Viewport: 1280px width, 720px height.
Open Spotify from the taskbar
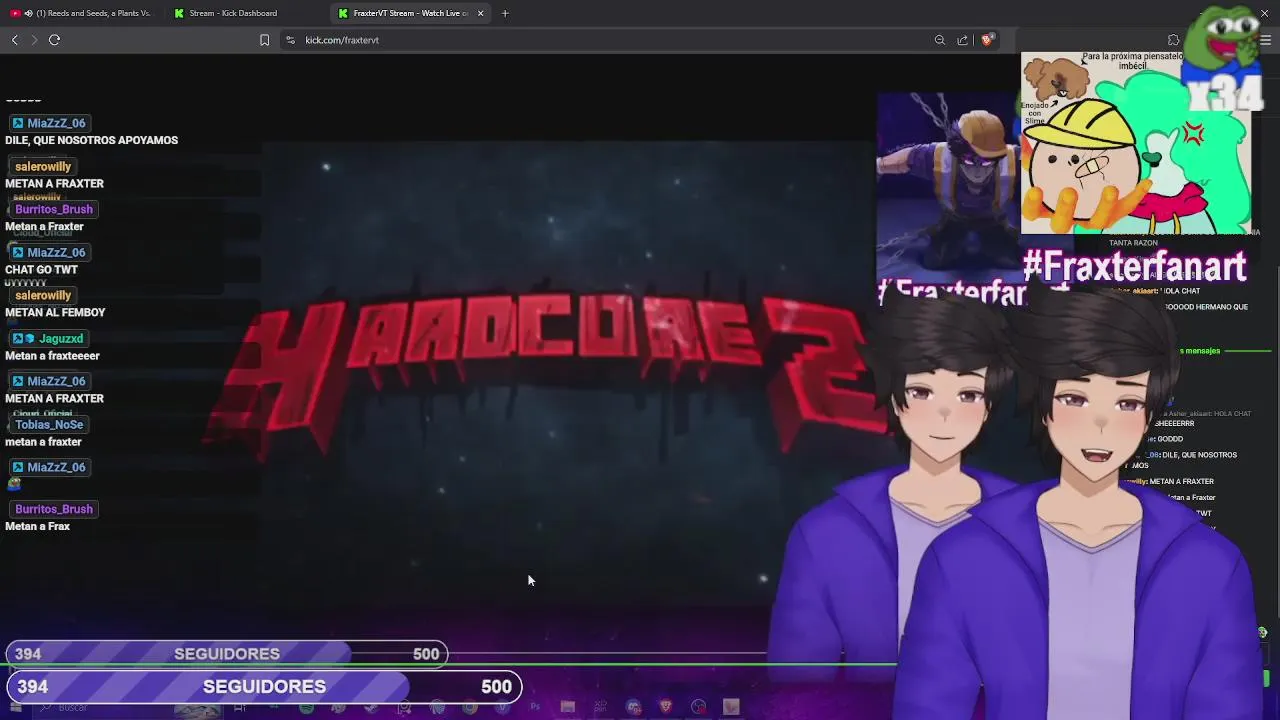point(307,707)
